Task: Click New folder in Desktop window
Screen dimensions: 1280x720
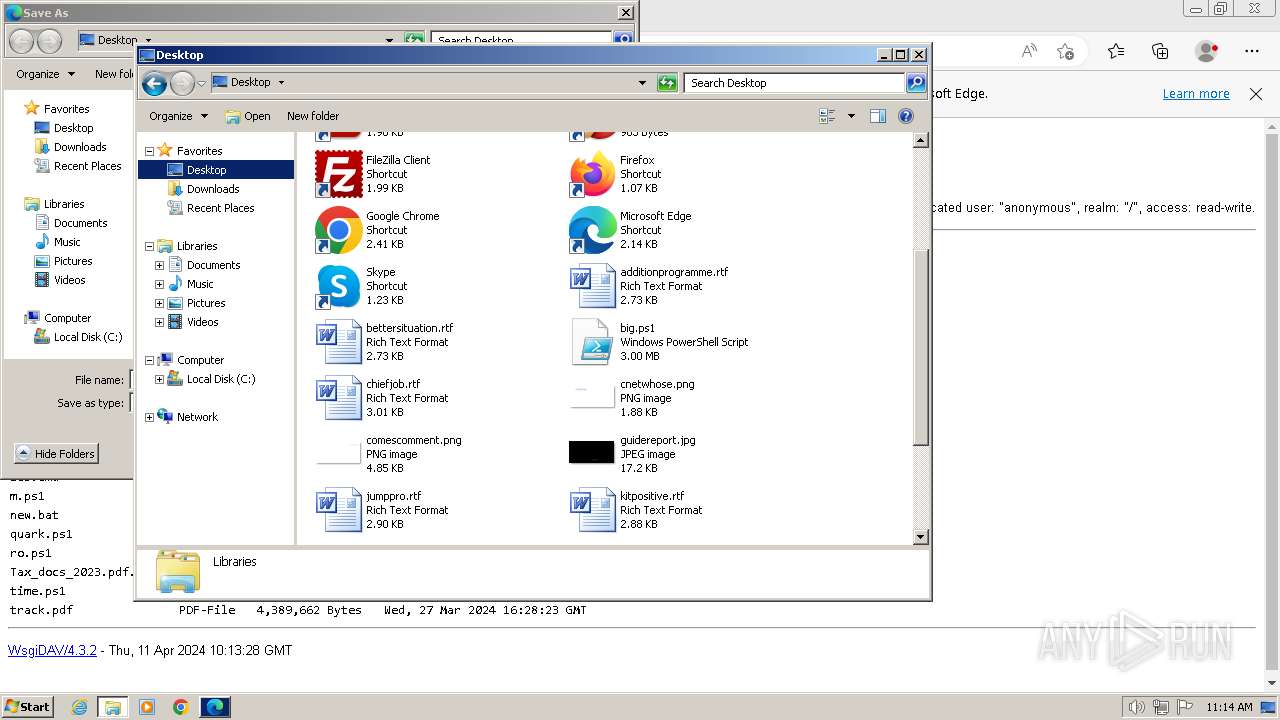Action: pyautogui.click(x=313, y=116)
